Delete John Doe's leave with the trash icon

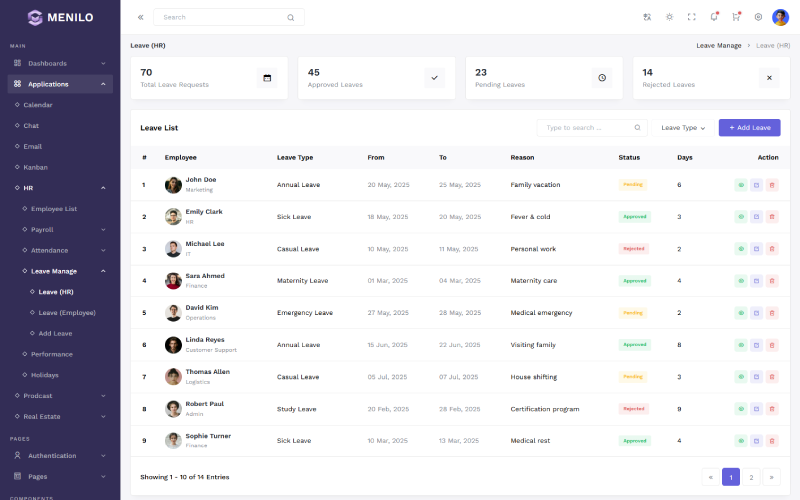(772, 185)
